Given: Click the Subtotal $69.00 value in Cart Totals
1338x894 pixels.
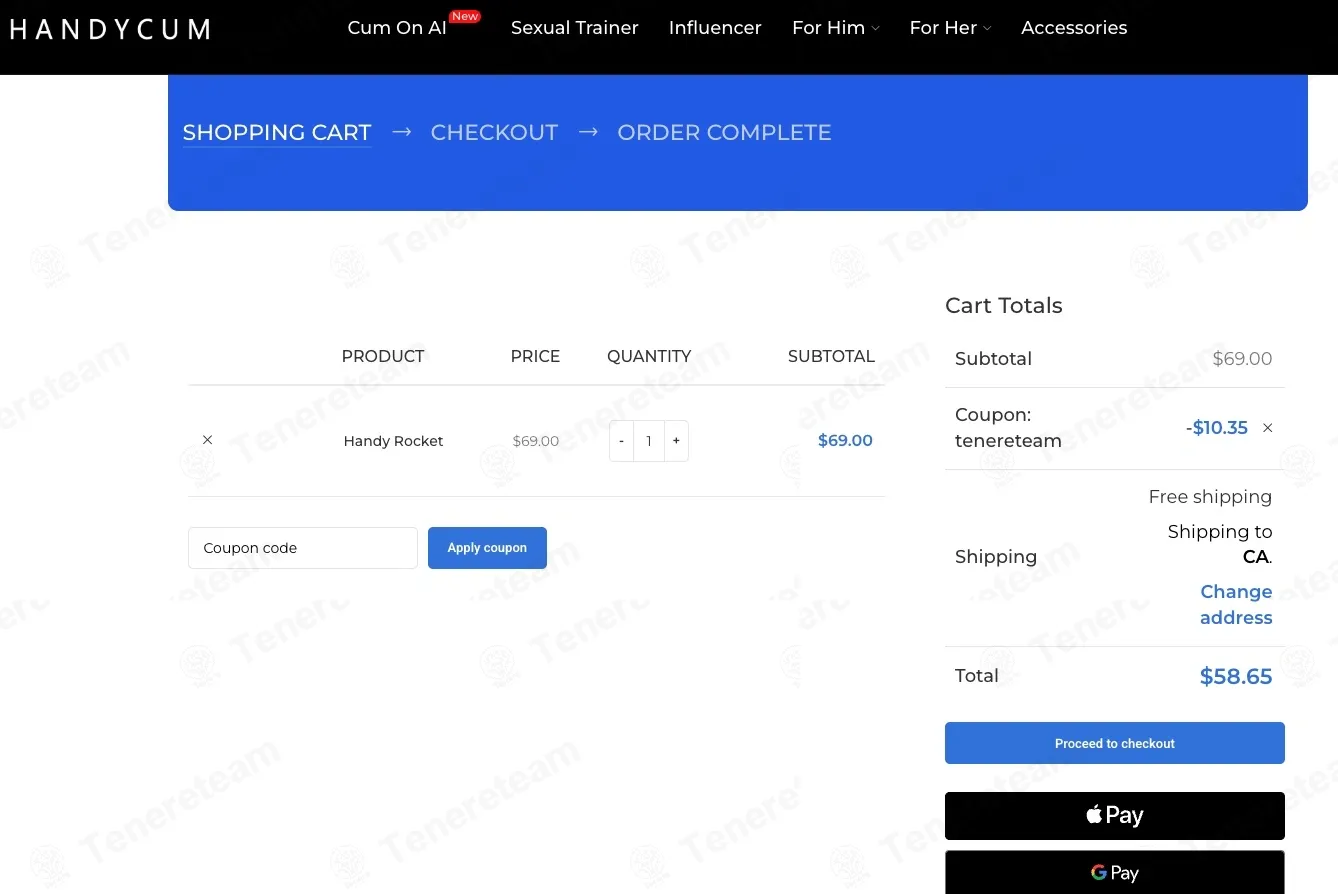Looking at the screenshot, I should tap(1242, 359).
